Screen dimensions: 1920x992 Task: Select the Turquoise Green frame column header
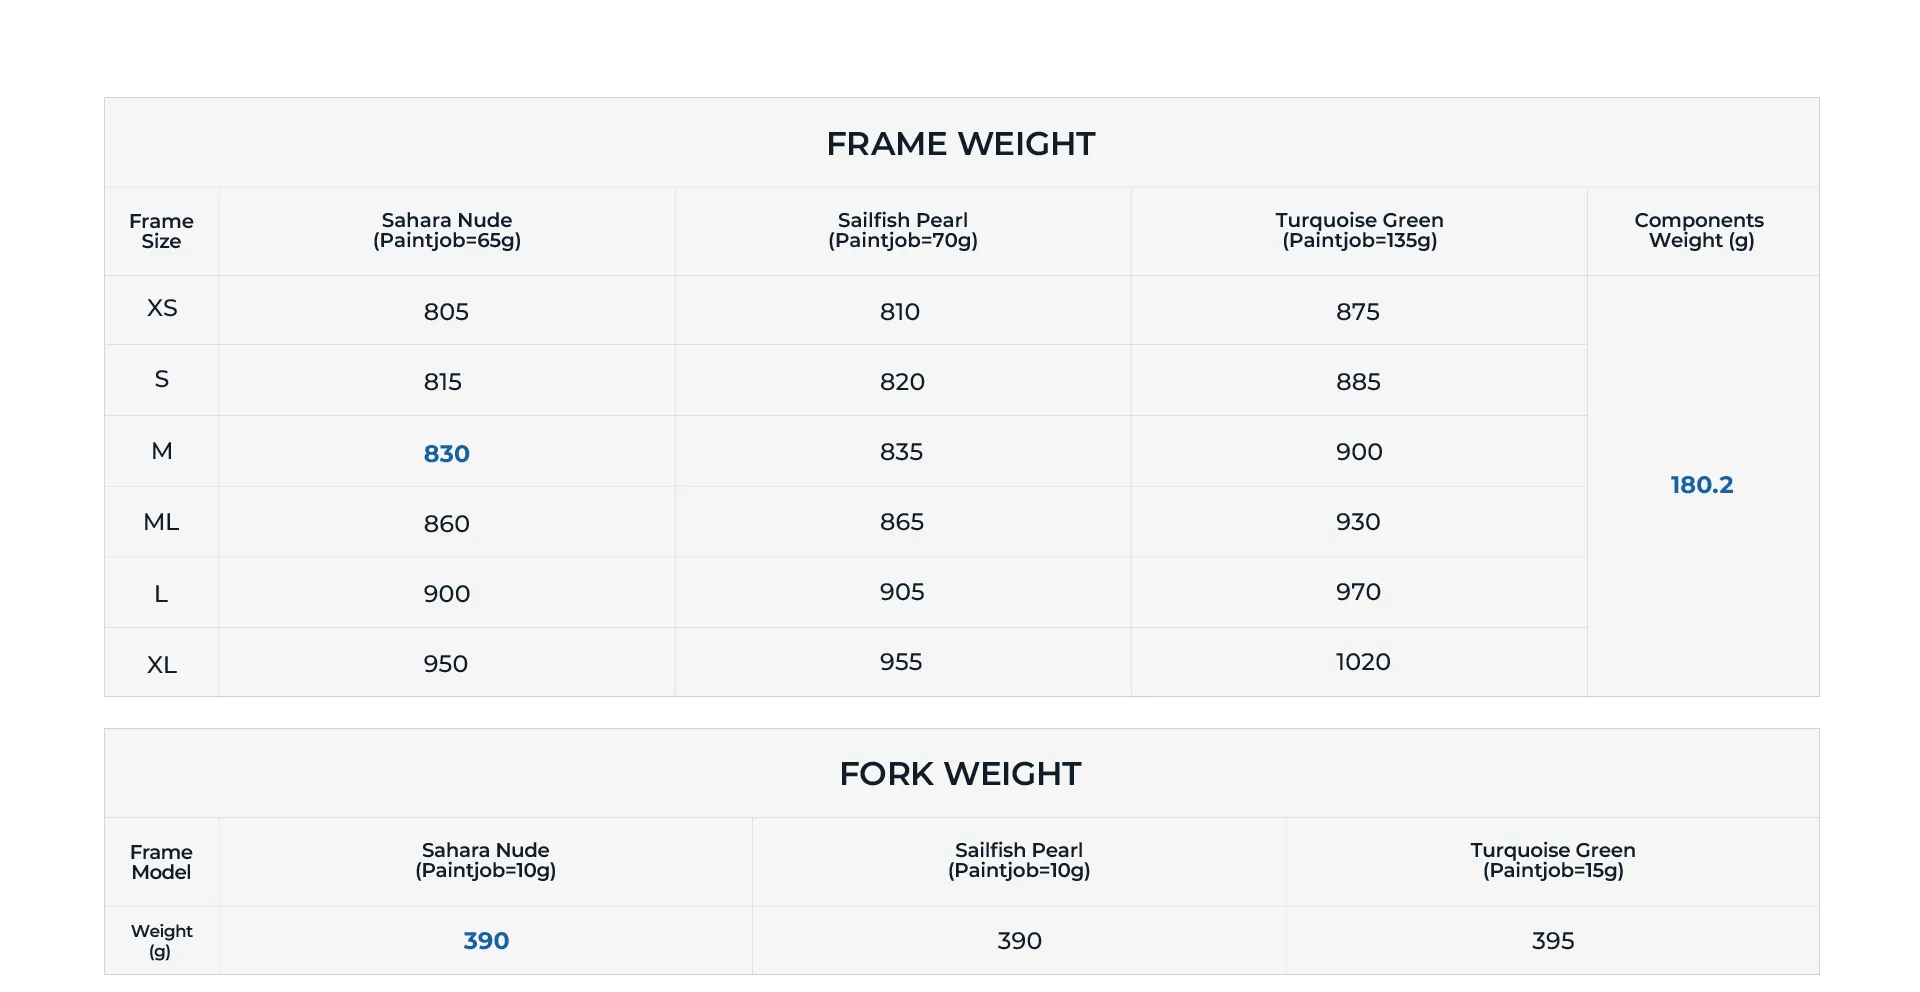point(1359,230)
